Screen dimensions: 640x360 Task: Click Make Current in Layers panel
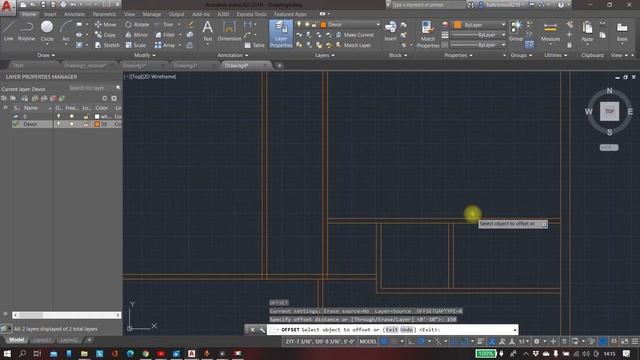(355, 35)
